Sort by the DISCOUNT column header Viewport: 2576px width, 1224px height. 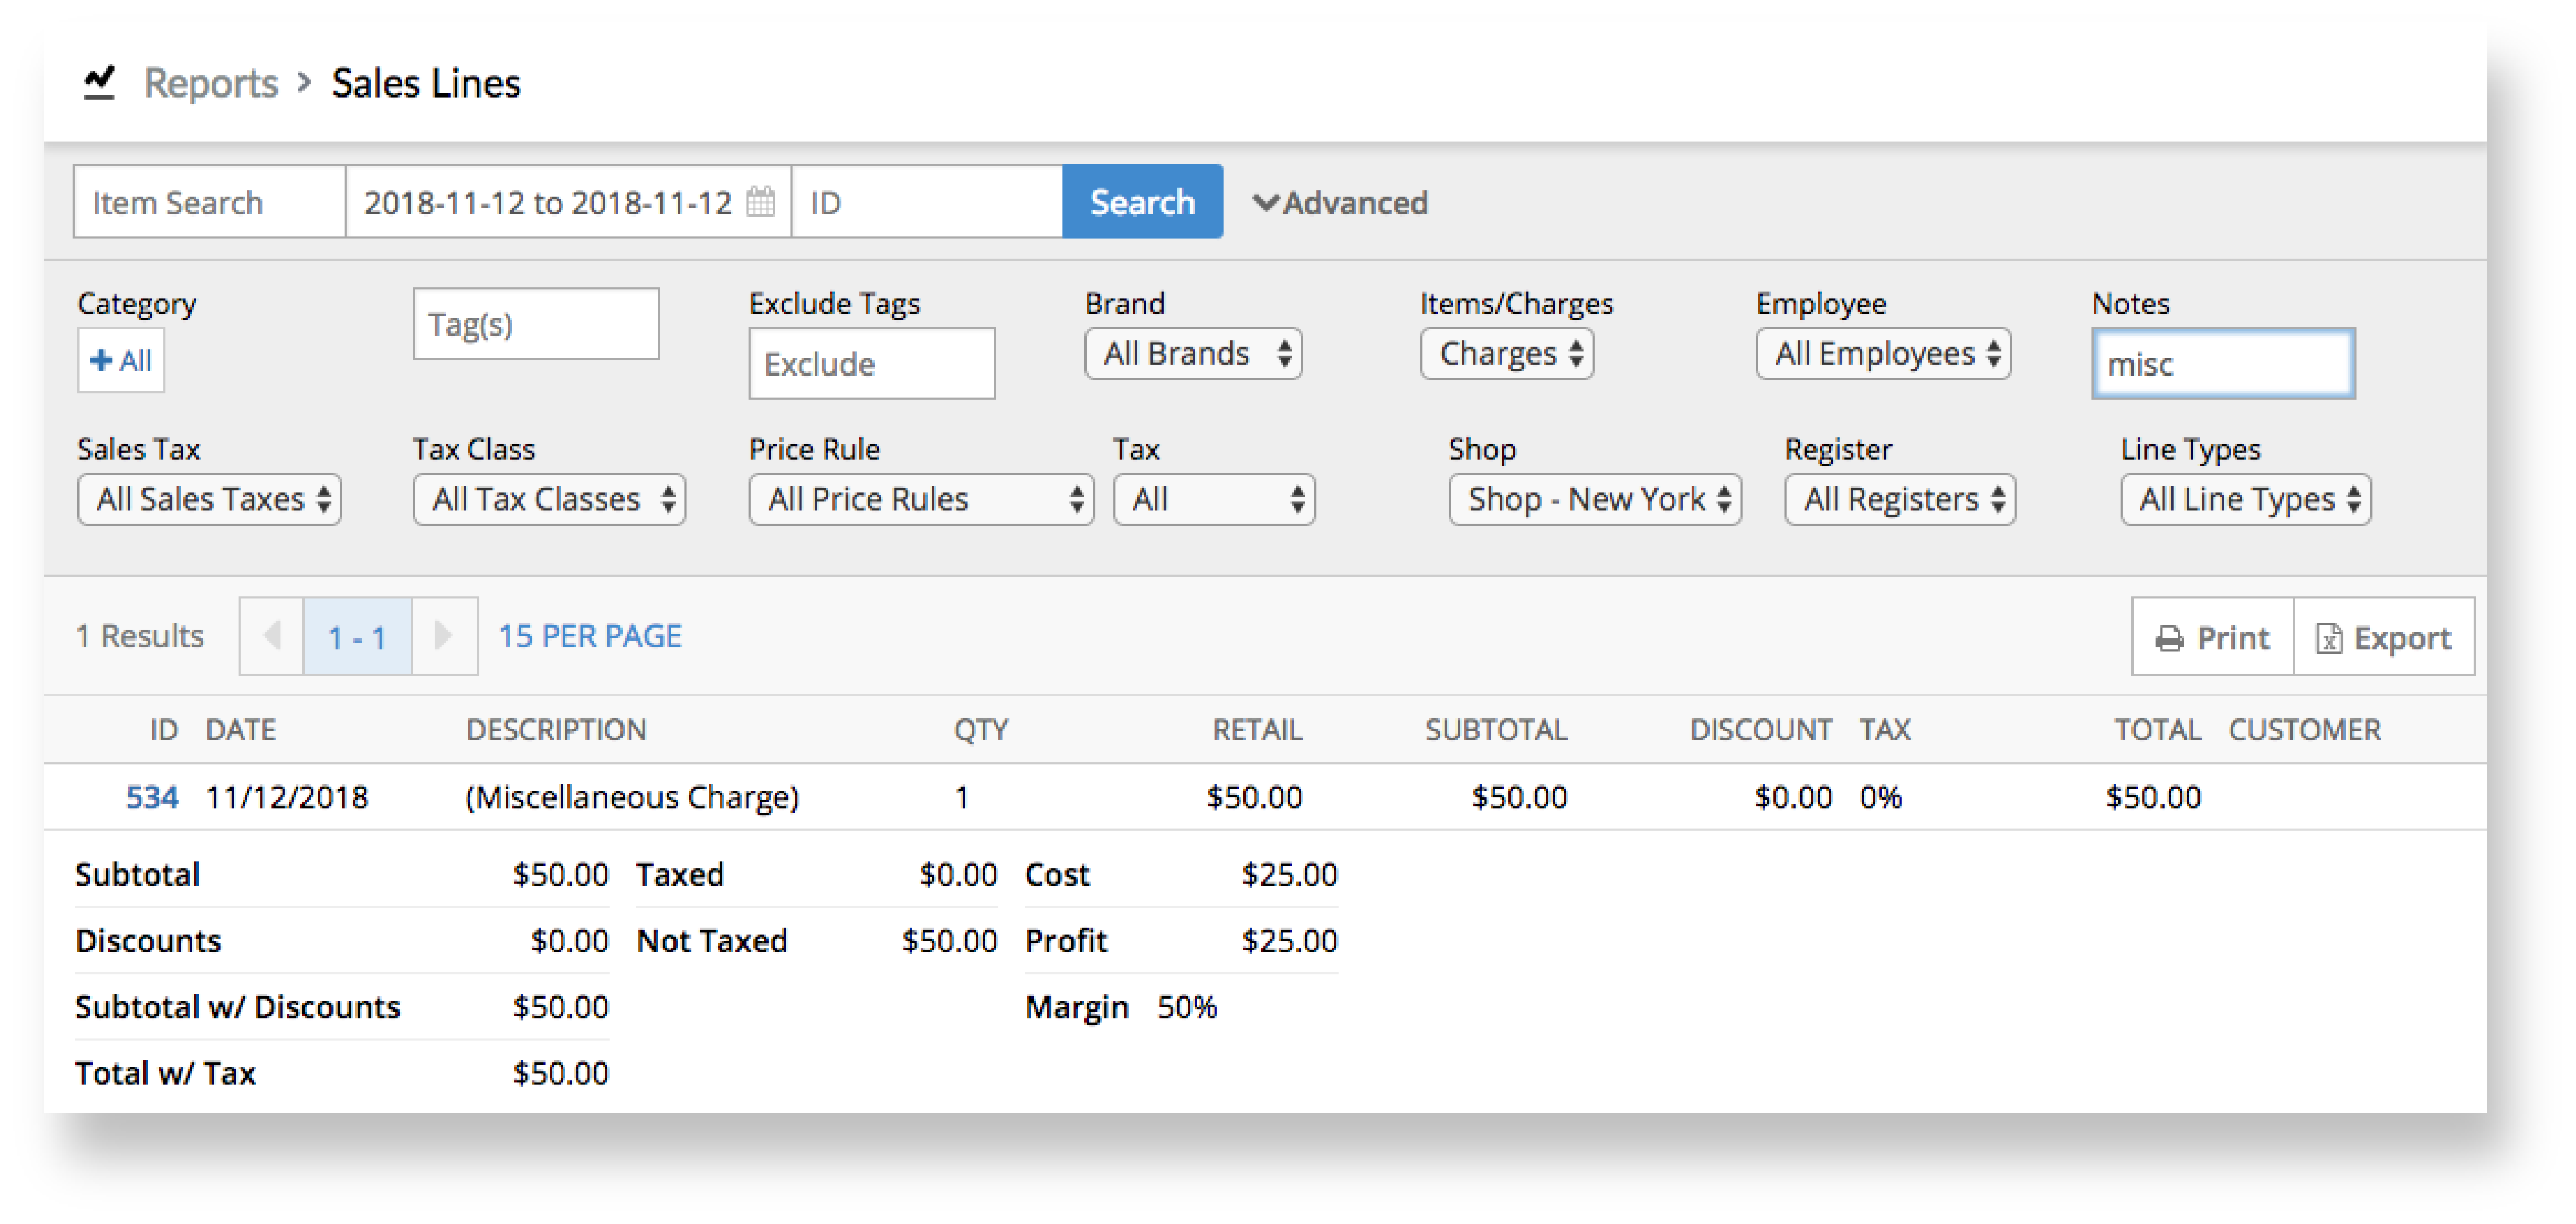[x=1761, y=729]
